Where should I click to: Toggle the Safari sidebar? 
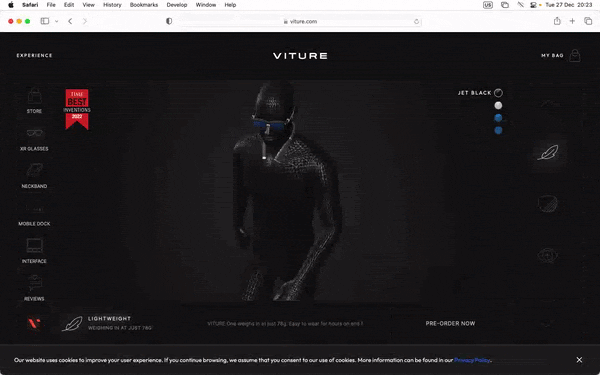[45, 21]
